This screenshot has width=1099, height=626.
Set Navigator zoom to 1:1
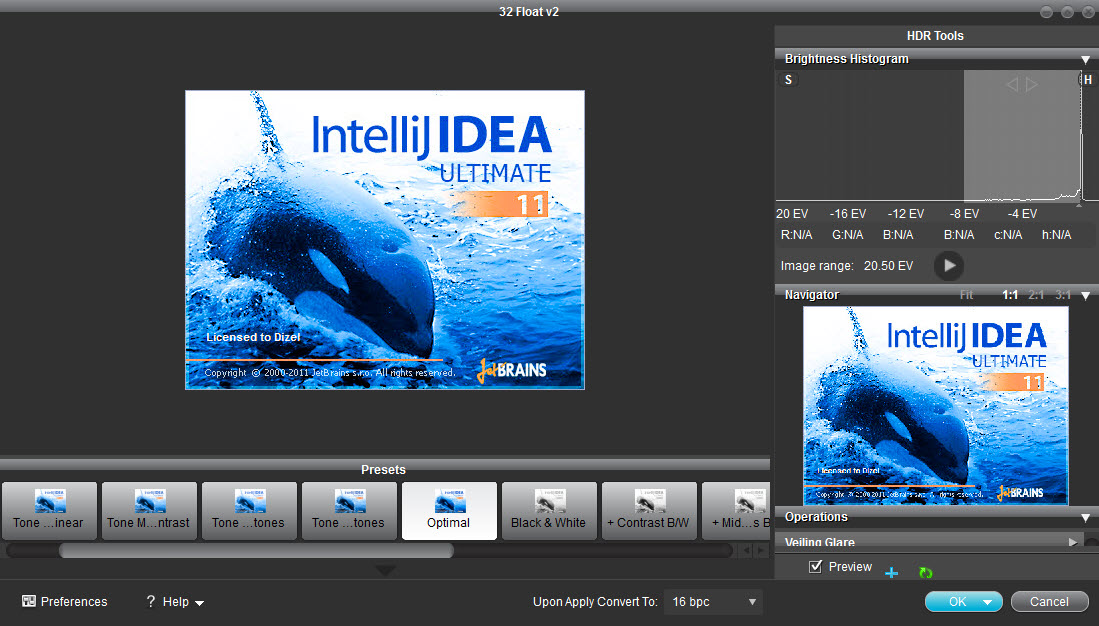tap(1010, 295)
